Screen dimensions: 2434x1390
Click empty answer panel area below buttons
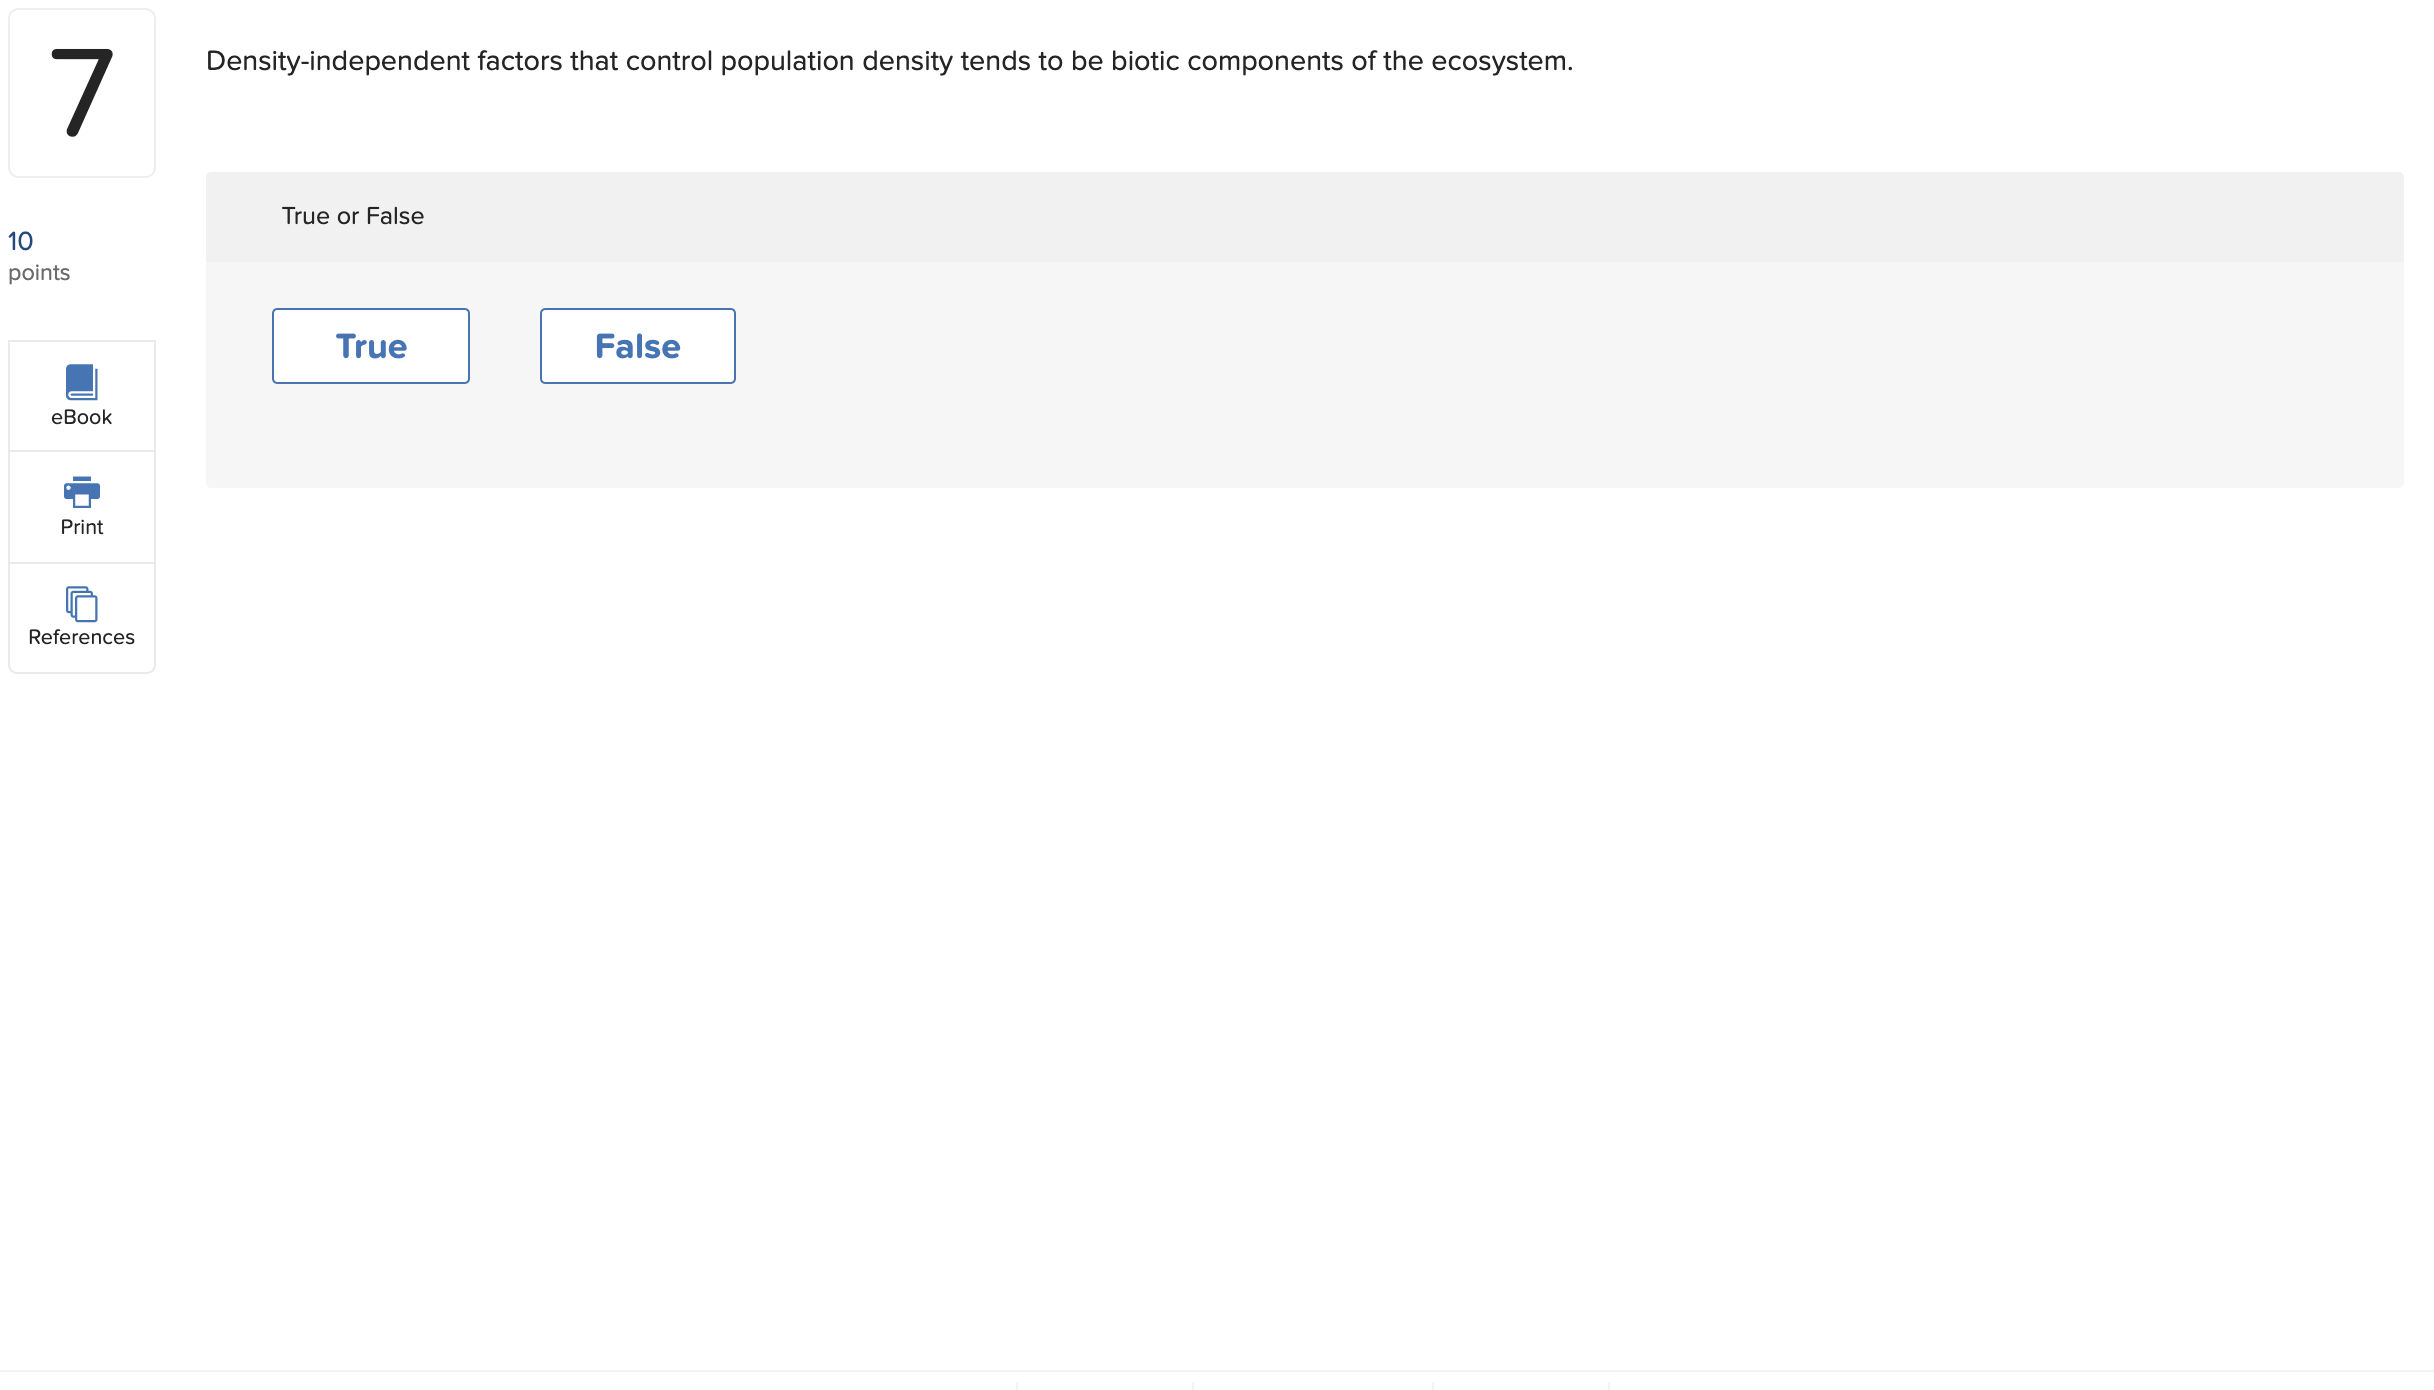(1300, 440)
